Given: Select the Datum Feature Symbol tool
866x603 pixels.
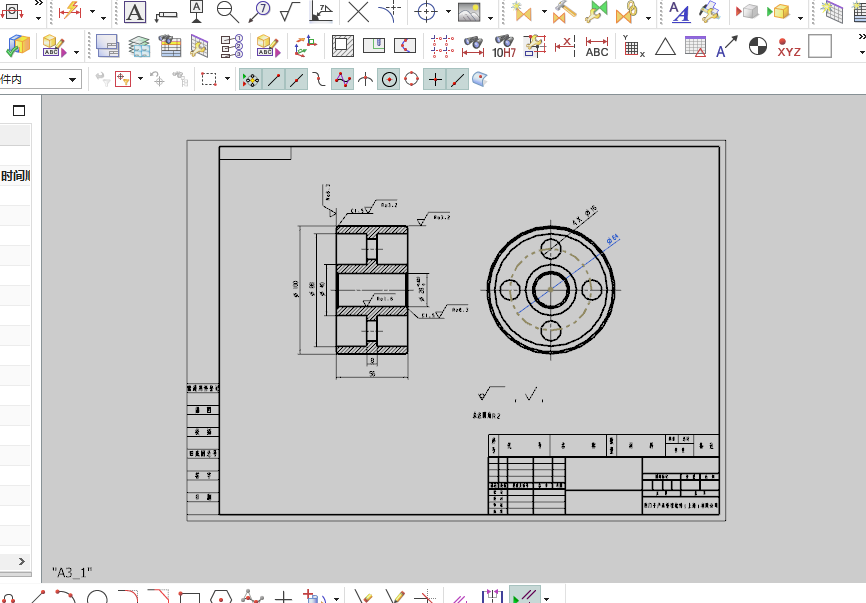Looking at the screenshot, I should (196, 12).
